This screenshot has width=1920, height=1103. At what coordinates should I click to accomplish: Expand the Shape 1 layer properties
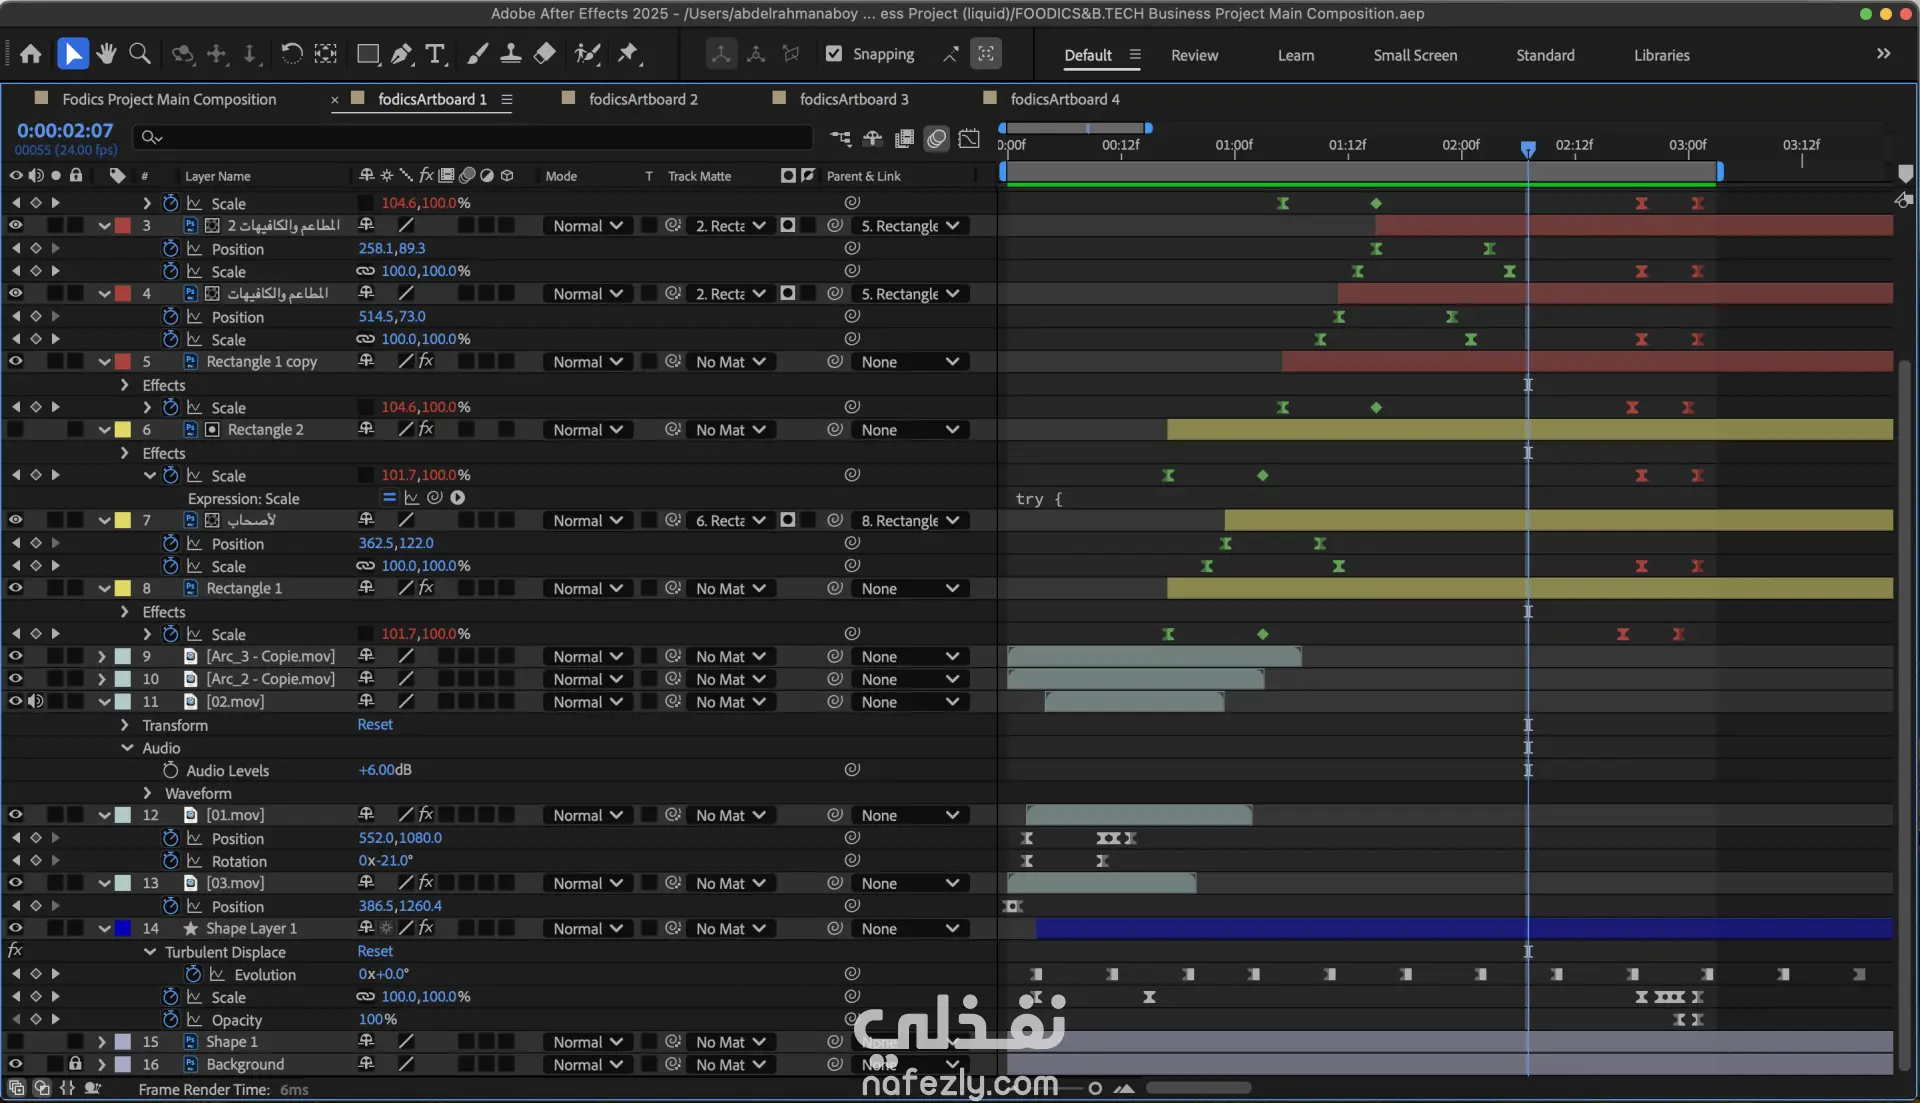(101, 1042)
